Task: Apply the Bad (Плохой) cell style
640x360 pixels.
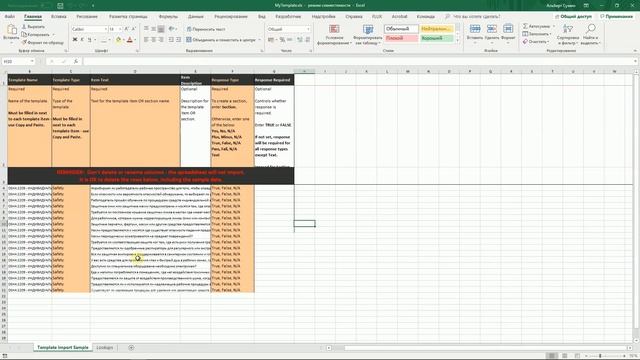Action: 401,38
